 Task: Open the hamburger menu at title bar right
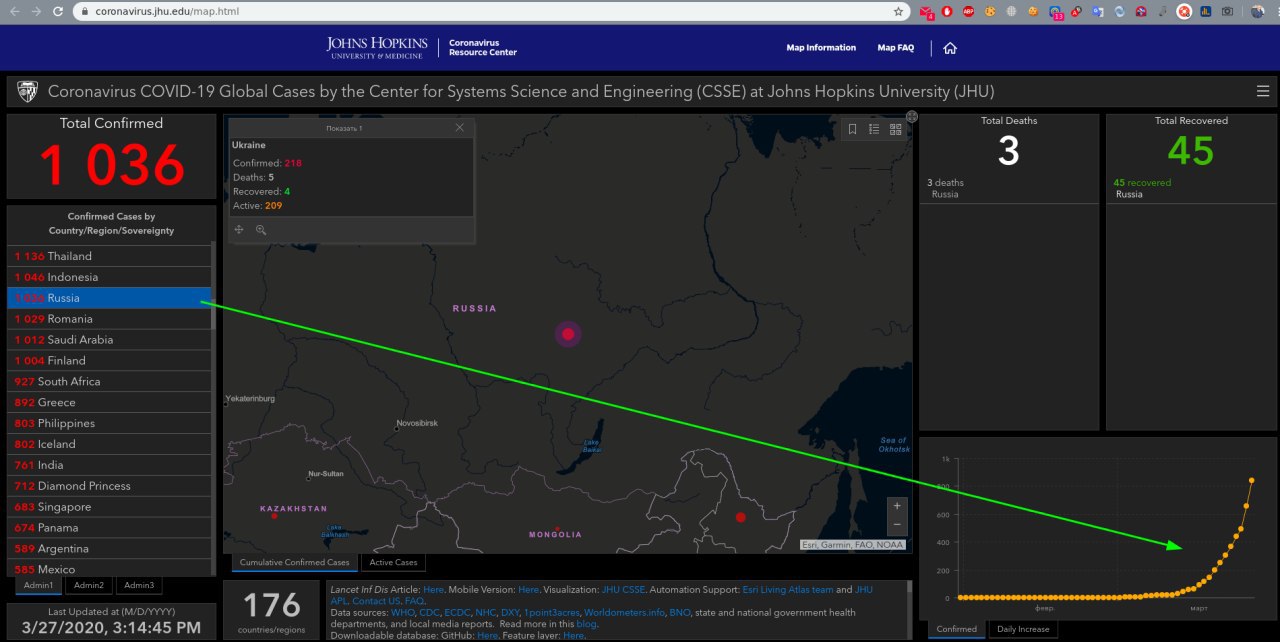(x=1263, y=91)
